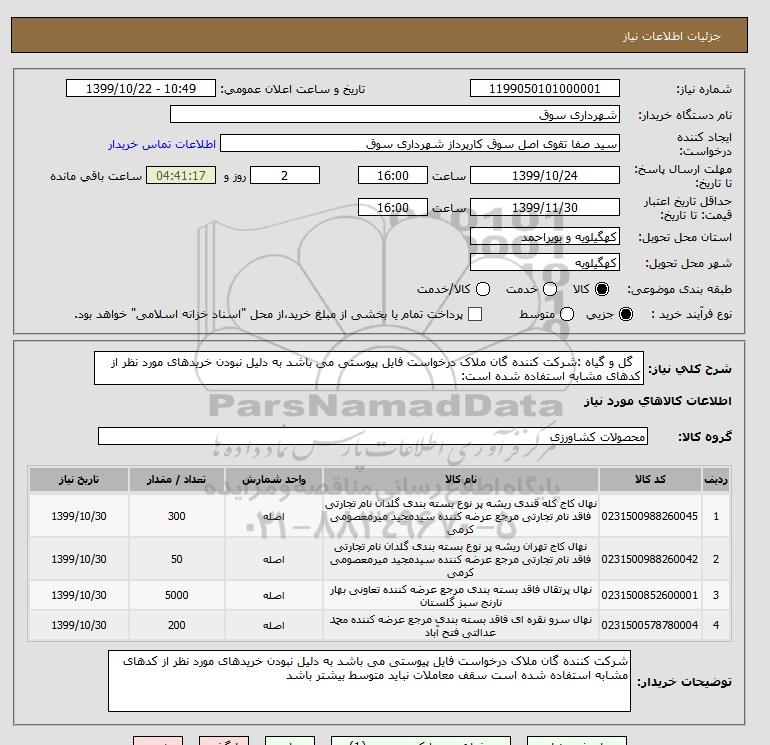
Task: Click product code 0231500988260042
Action: 650,559
